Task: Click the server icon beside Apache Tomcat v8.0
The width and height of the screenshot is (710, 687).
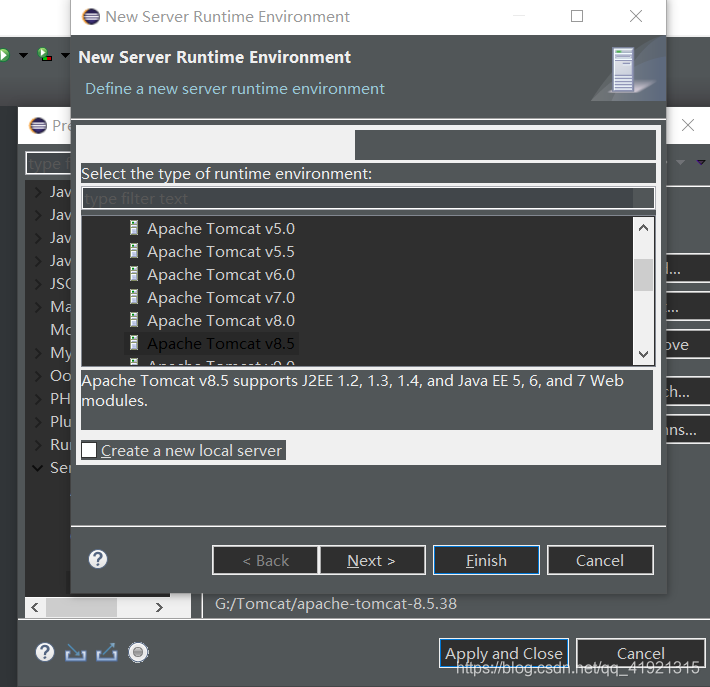Action: pyautogui.click(x=134, y=320)
